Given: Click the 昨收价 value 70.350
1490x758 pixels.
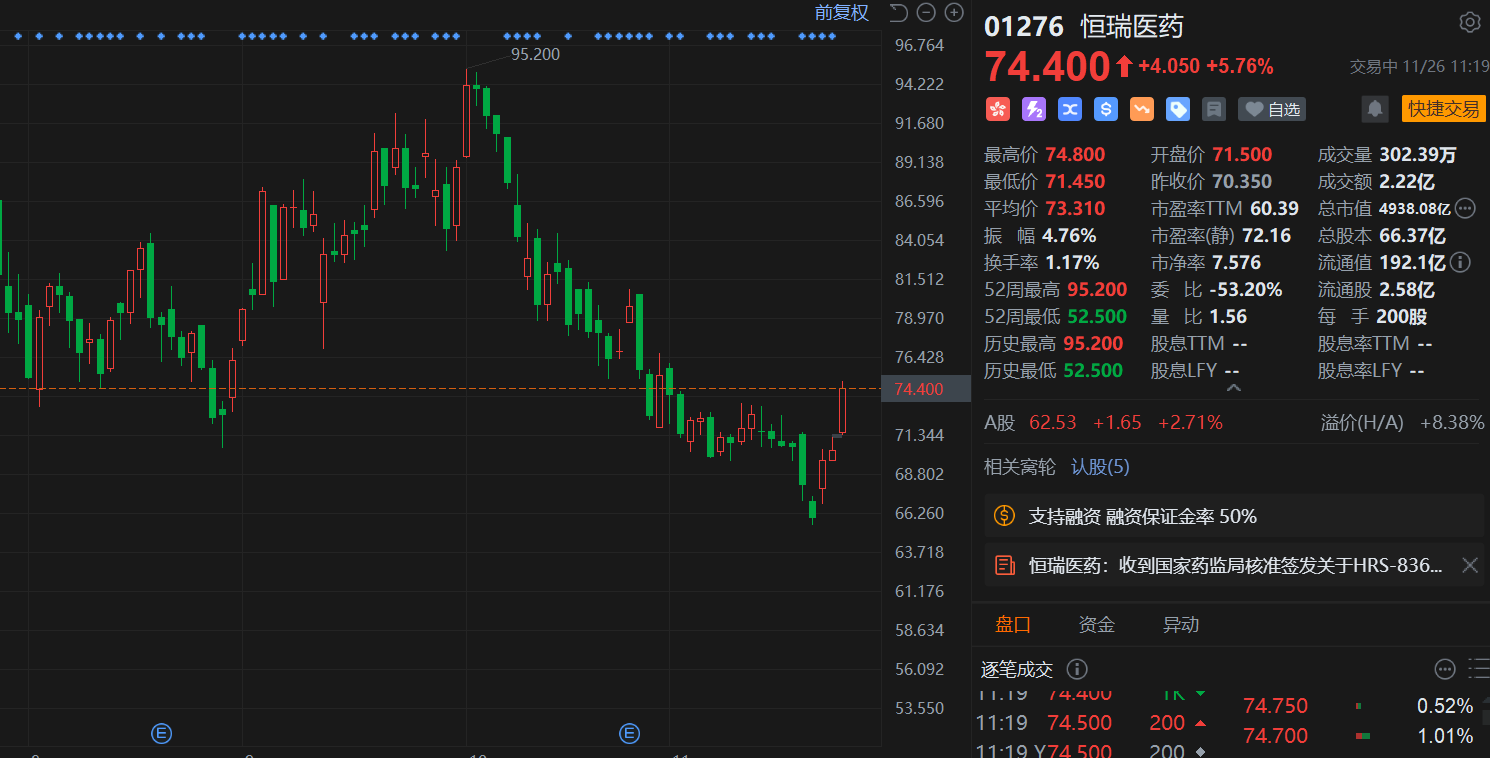Looking at the screenshot, I should coord(1242,182).
